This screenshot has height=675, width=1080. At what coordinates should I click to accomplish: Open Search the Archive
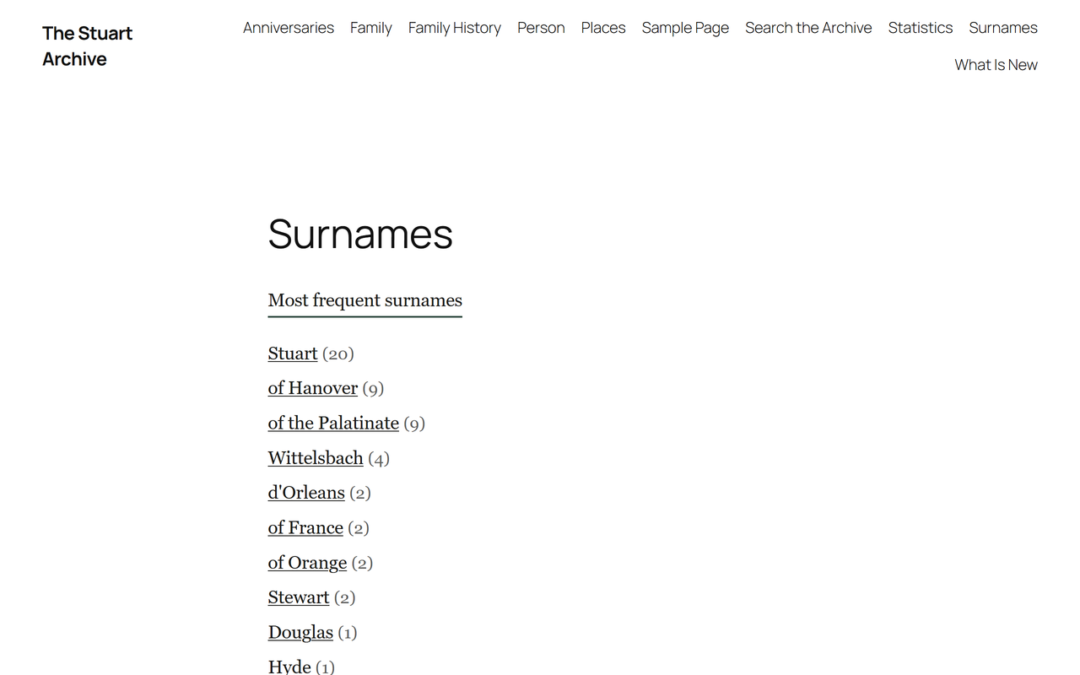[808, 28]
